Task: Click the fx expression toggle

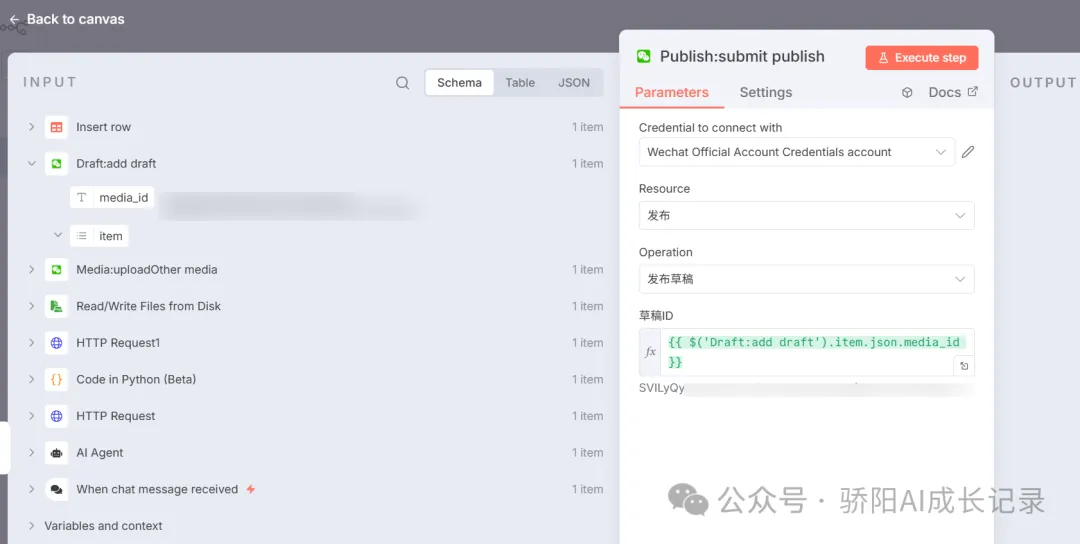Action: pos(650,352)
